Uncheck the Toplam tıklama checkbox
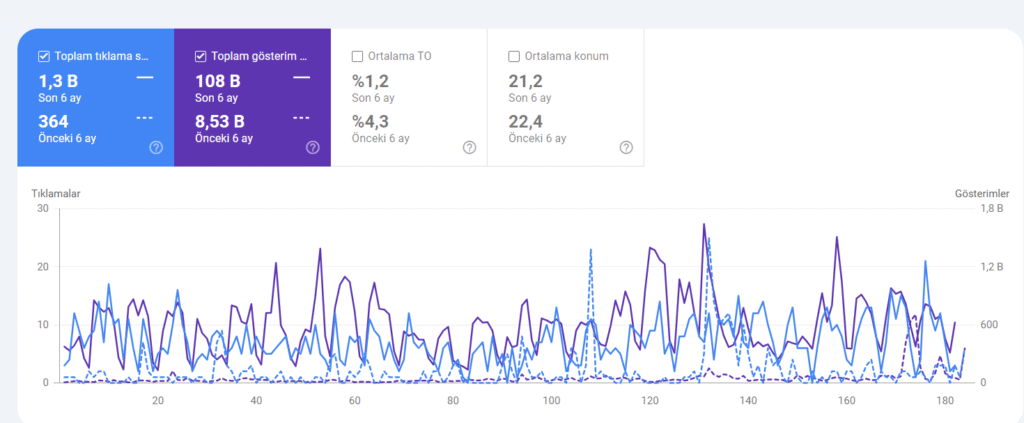The image size is (1024, 423). pos(44,56)
